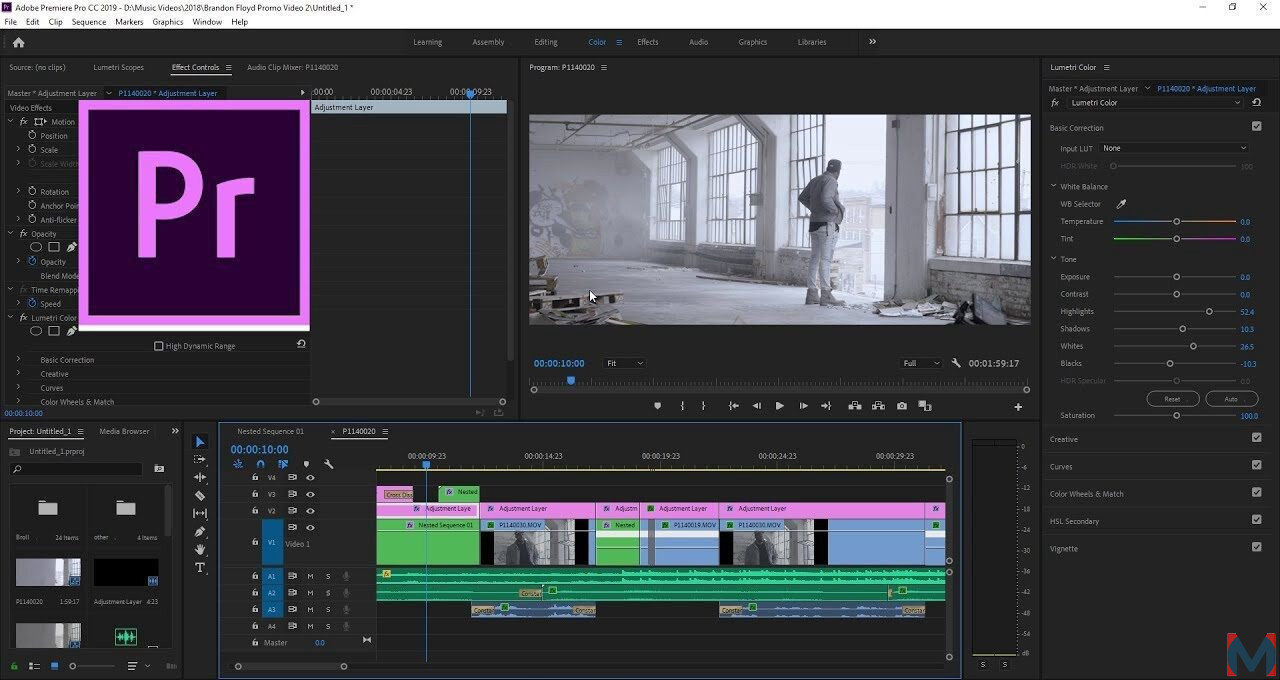Image resolution: width=1280 pixels, height=680 pixels.
Task: Open the Fit zoom level dropdown
Action: [625, 363]
